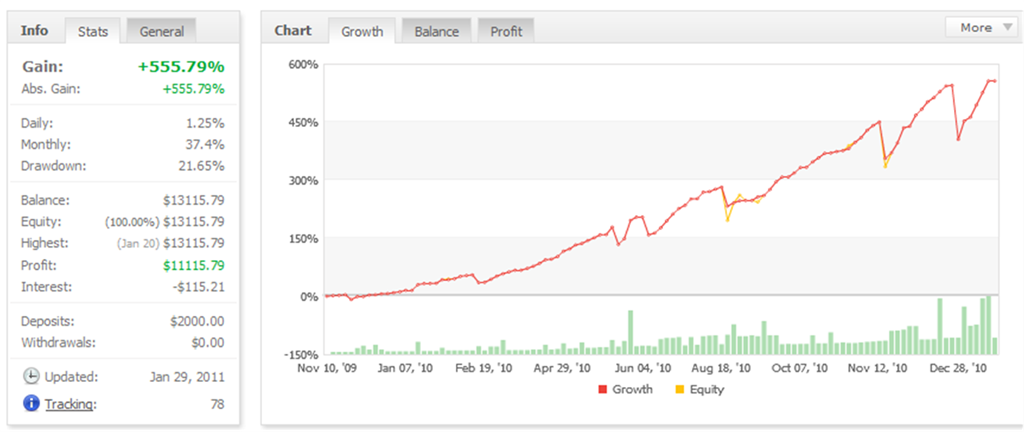This screenshot has height=432, width=1024.
Task: Click the Equity (100.00%) value
Action: (165, 222)
